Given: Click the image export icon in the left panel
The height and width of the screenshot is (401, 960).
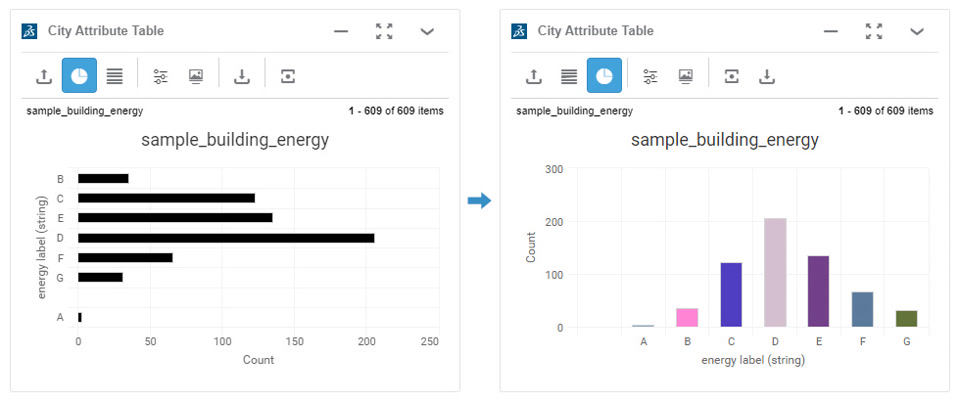Looking at the screenshot, I should 196,76.
